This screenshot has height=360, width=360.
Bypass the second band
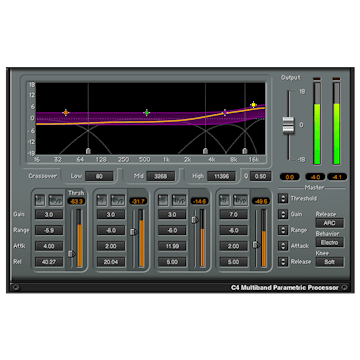[118, 200]
